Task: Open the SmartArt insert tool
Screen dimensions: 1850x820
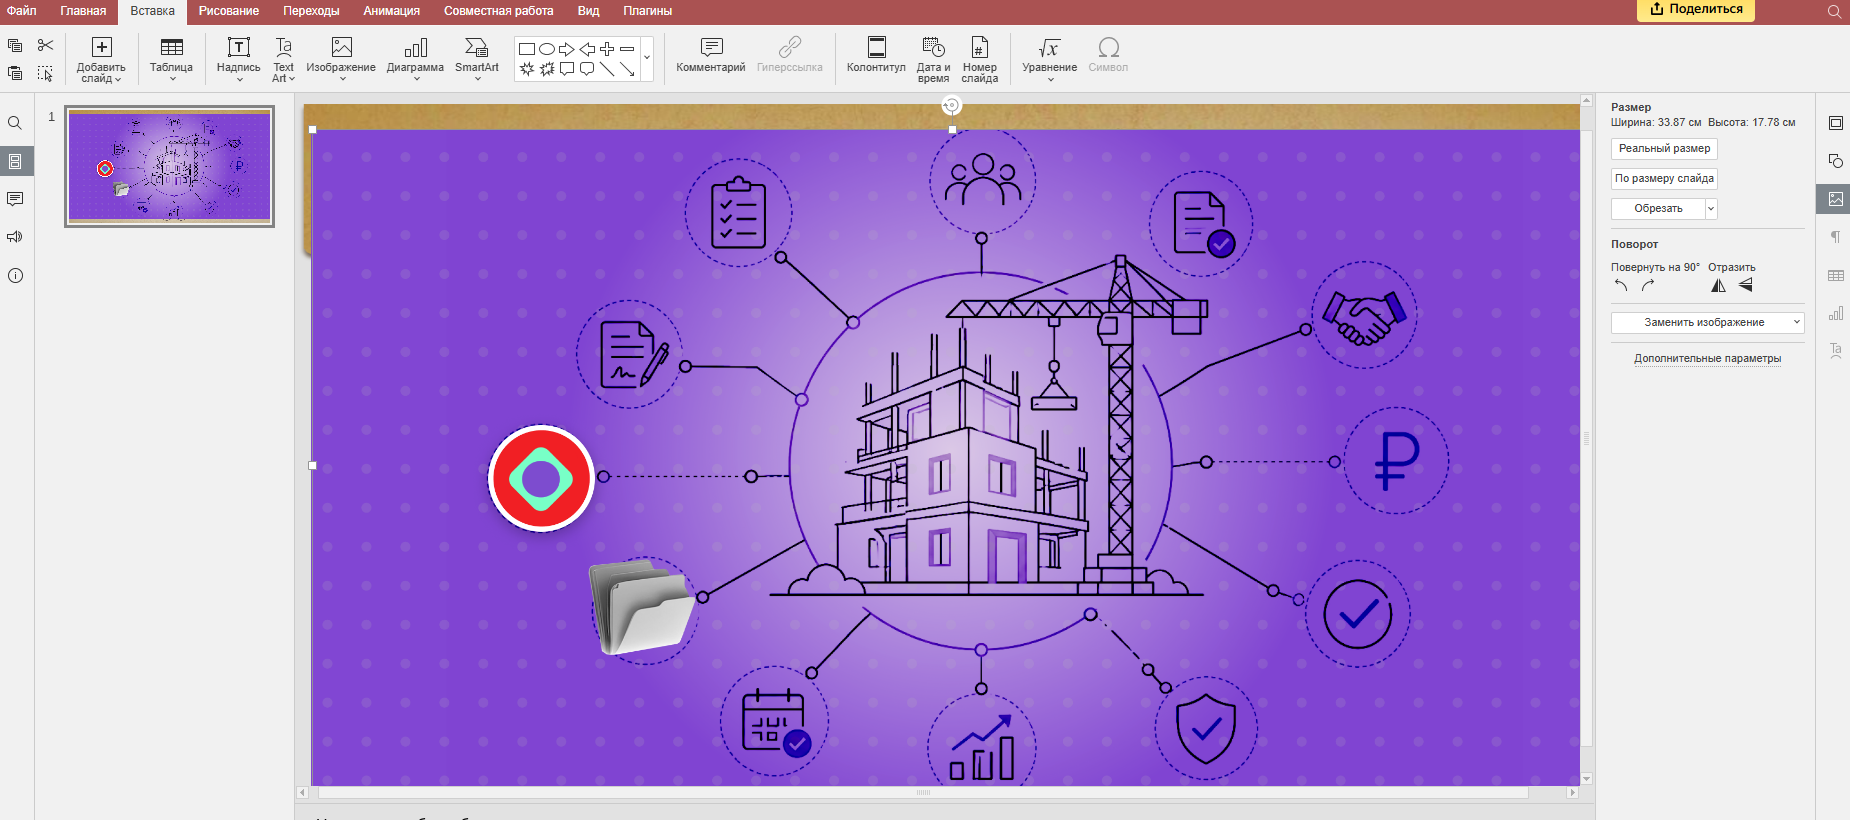Action: tap(477, 58)
